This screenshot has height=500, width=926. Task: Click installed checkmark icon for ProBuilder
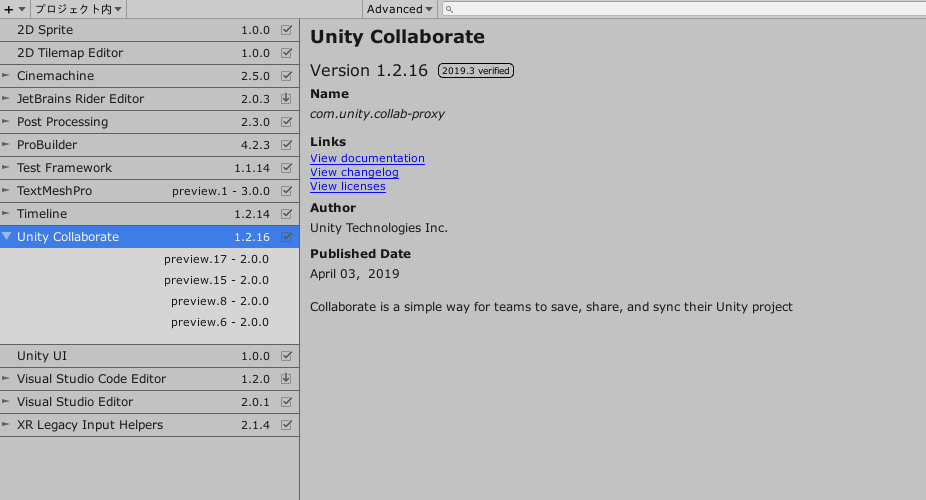coord(286,145)
